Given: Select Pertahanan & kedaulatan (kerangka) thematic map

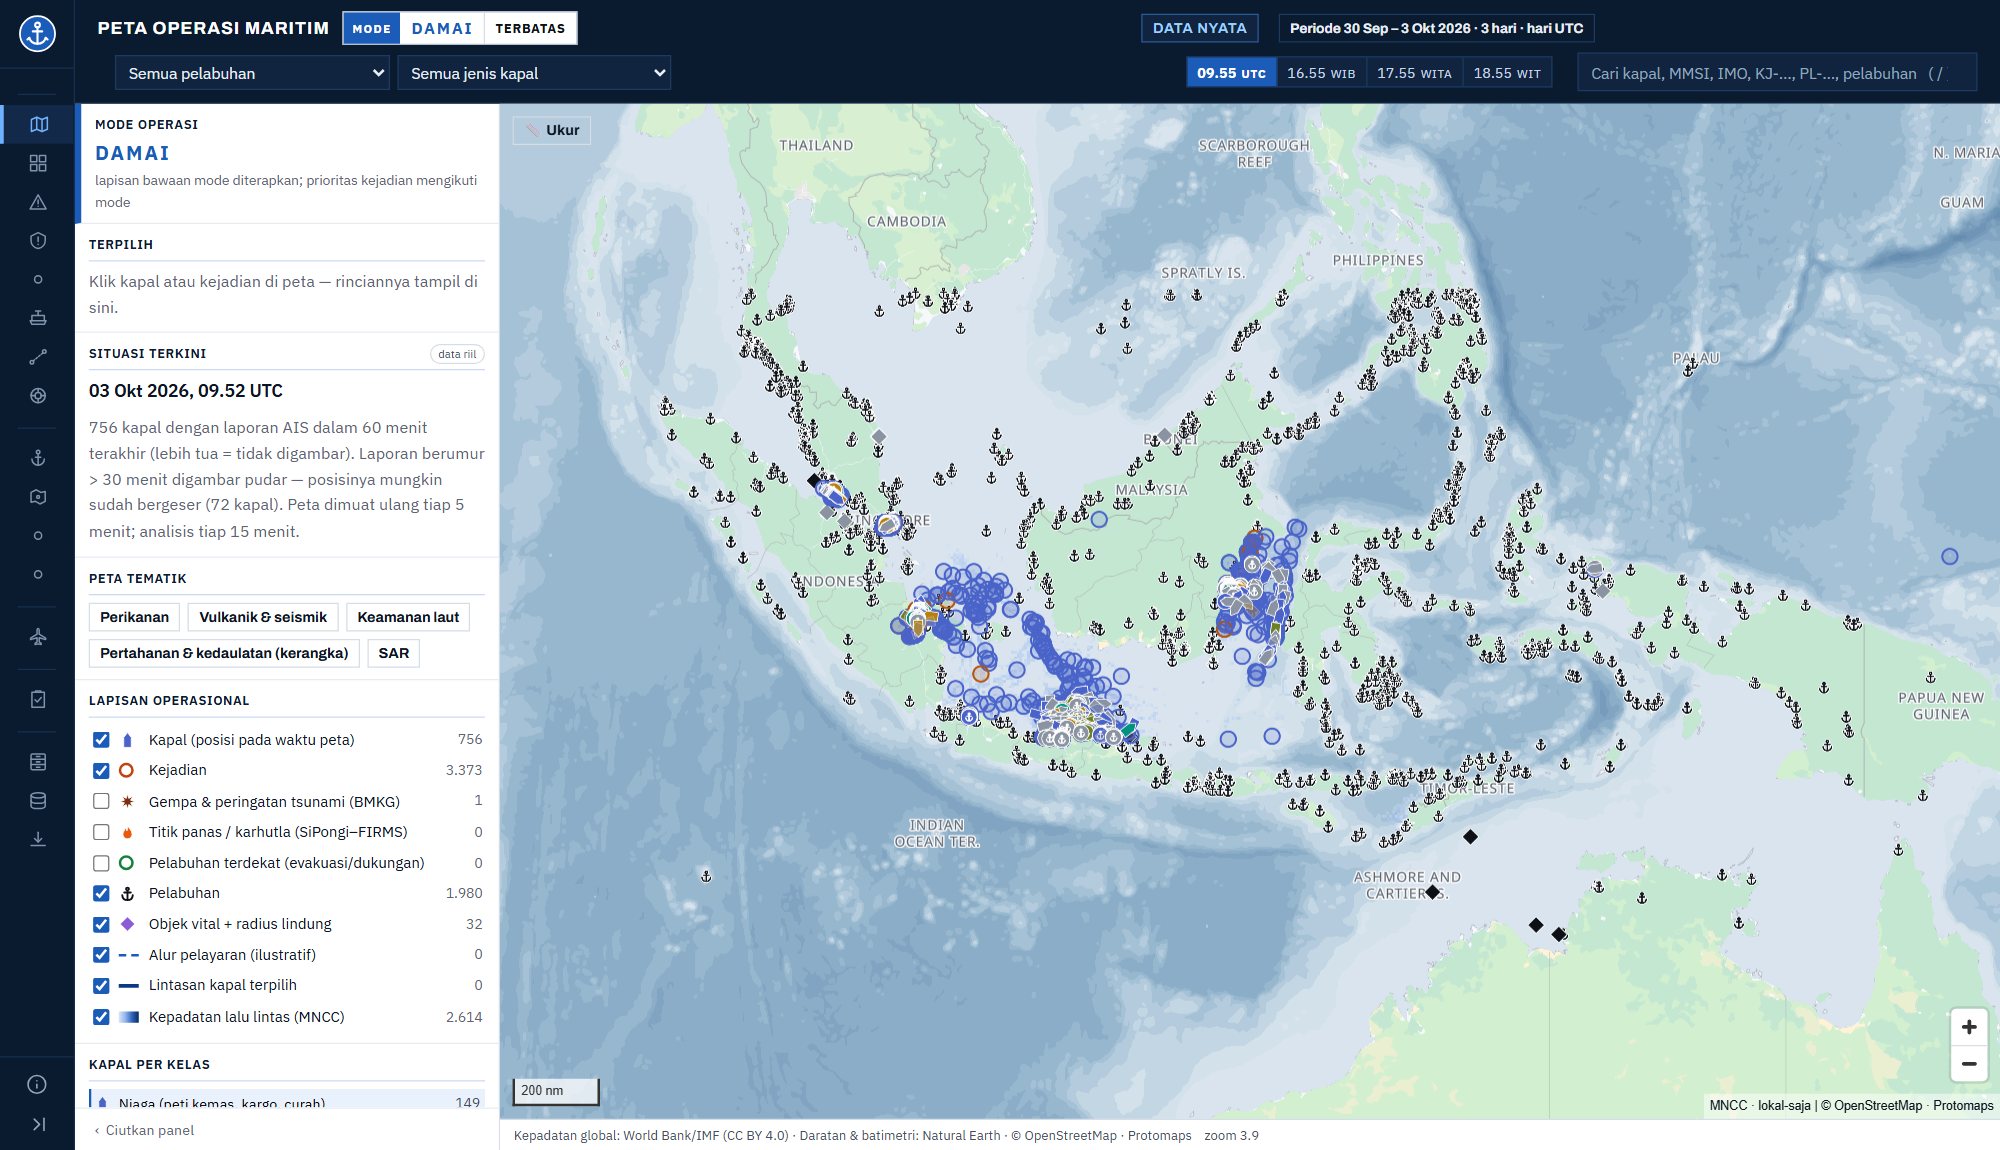Looking at the screenshot, I should click(x=224, y=653).
